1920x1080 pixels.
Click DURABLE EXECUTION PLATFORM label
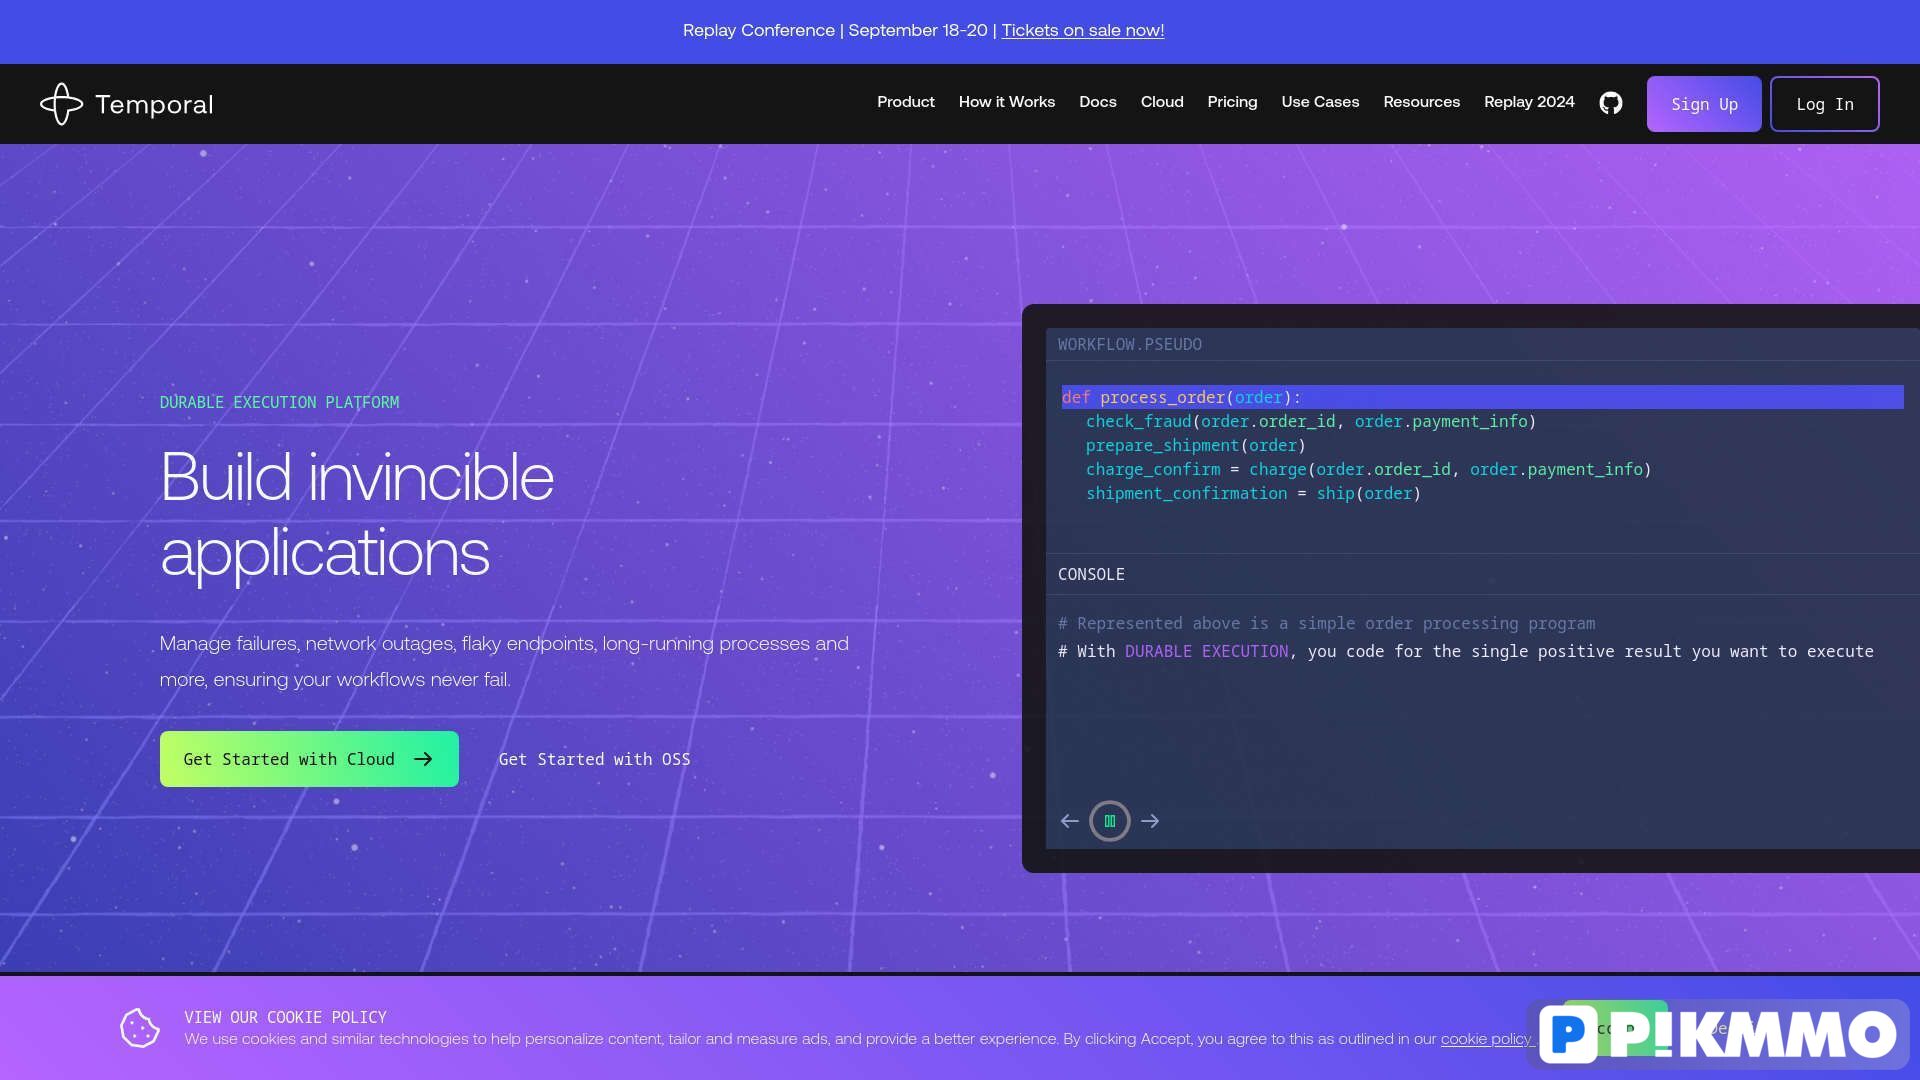279,402
